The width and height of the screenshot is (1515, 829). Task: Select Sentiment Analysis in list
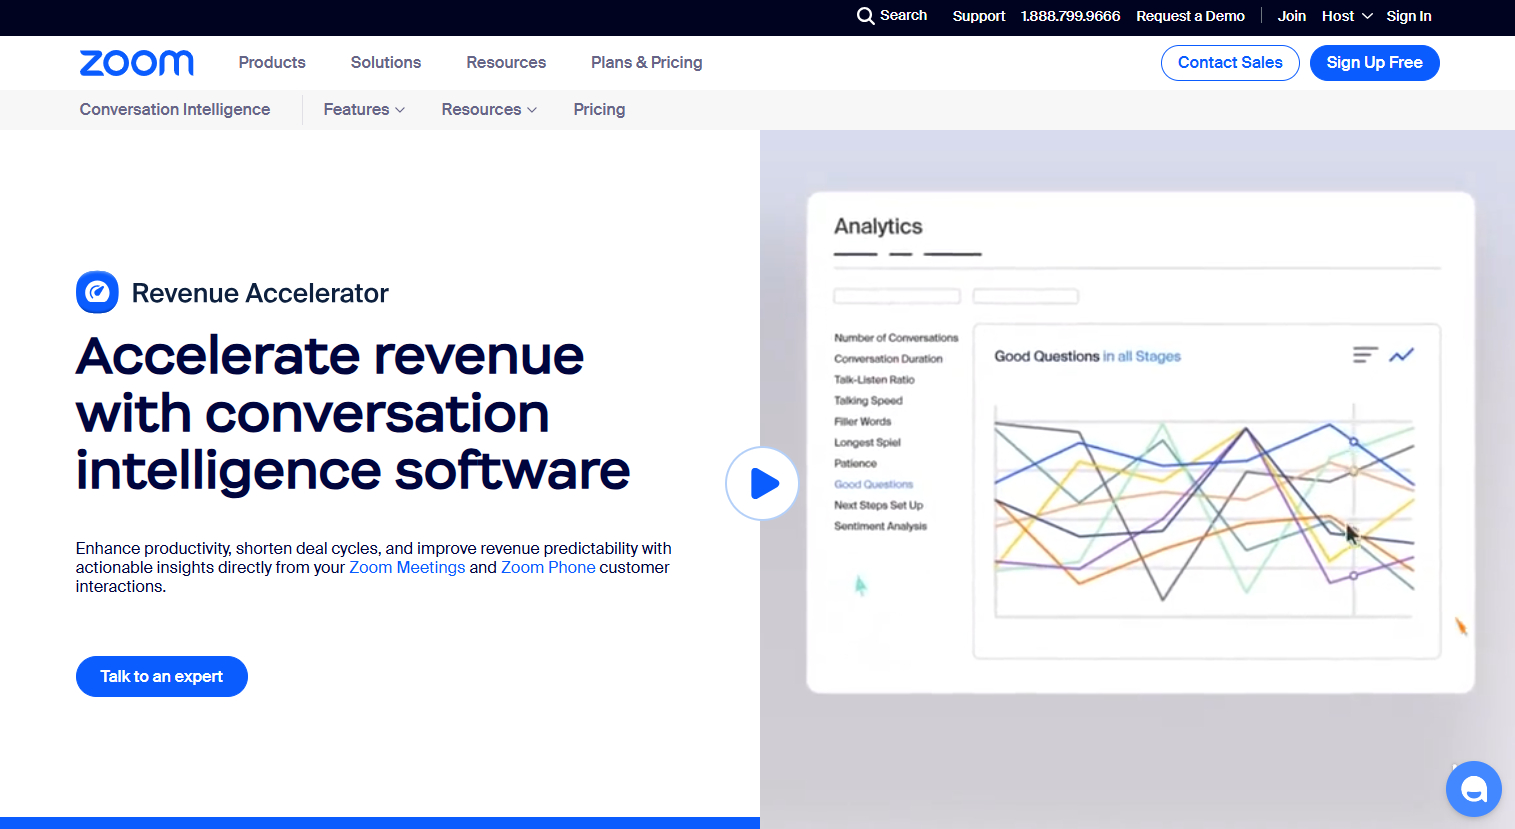(x=880, y=526)
